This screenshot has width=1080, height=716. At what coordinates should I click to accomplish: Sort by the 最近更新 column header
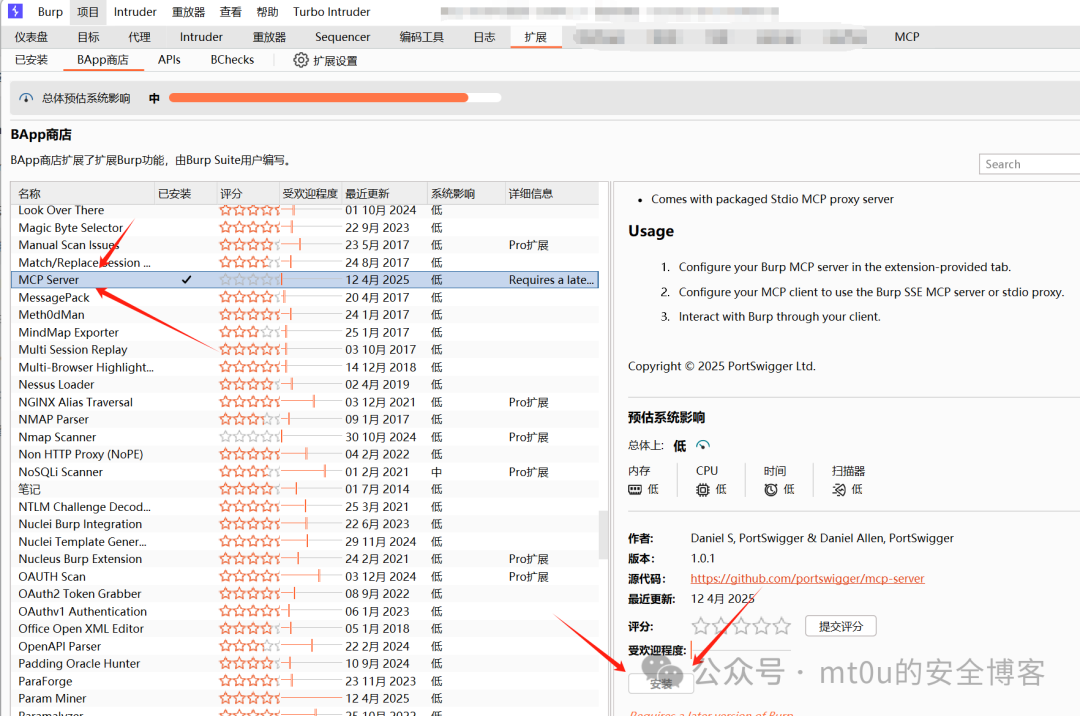(x=384, y=193)
